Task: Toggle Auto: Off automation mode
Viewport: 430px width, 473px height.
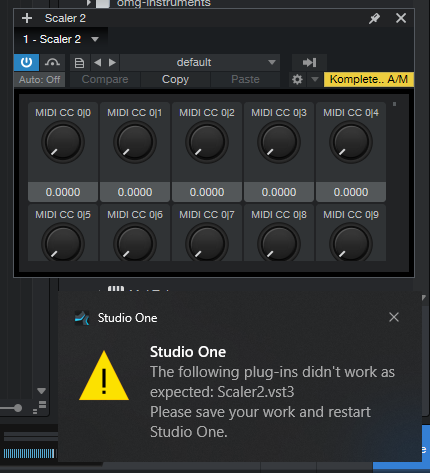Action: pos(39,80)
